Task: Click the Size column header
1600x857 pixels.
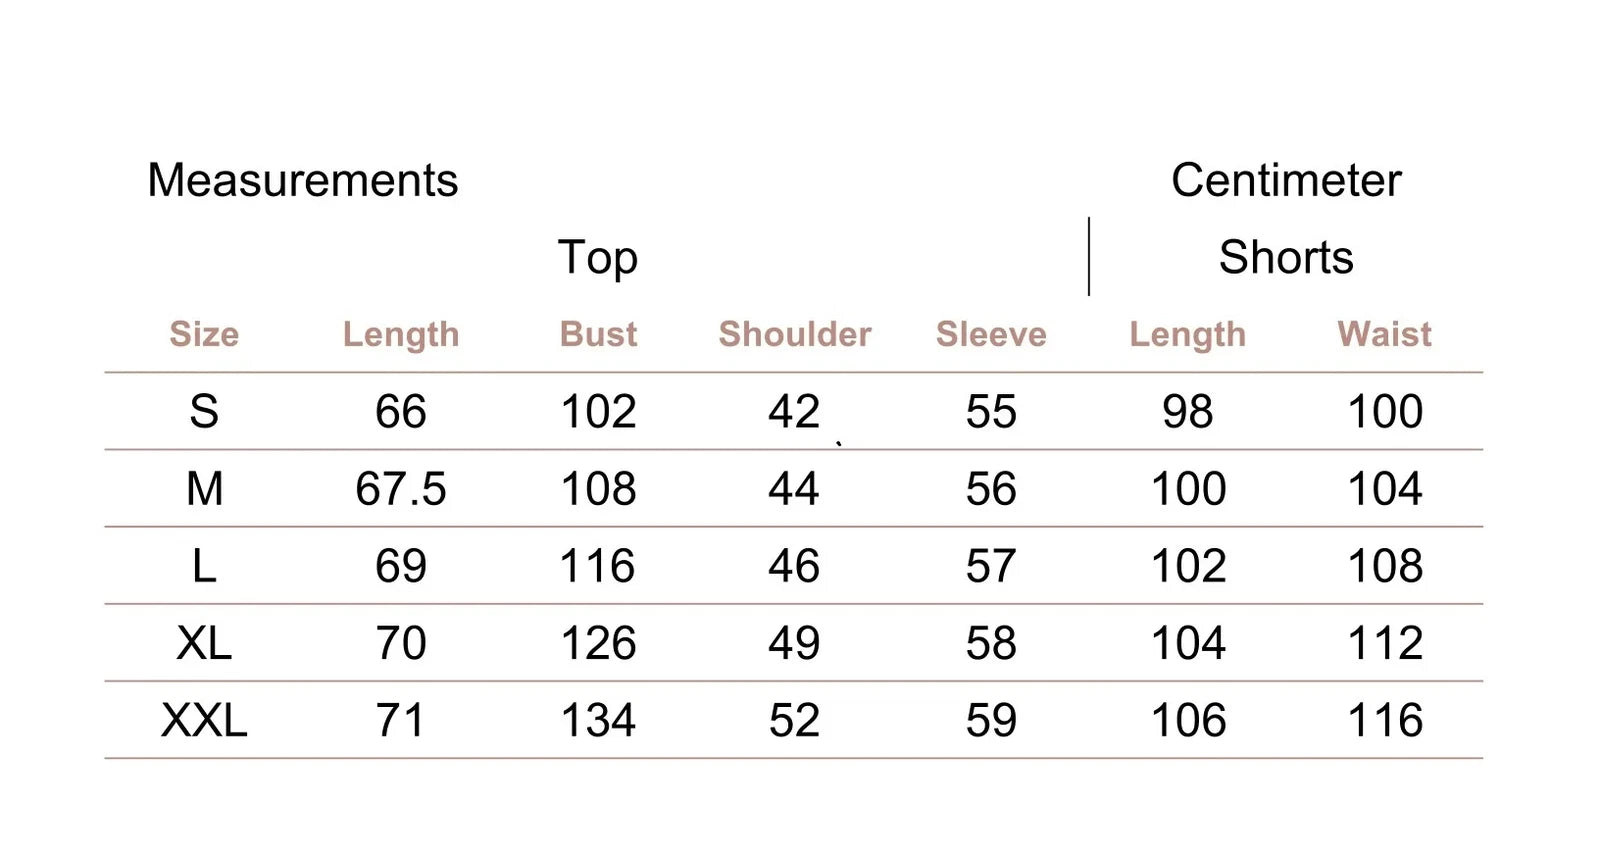Action: (204, 334)
